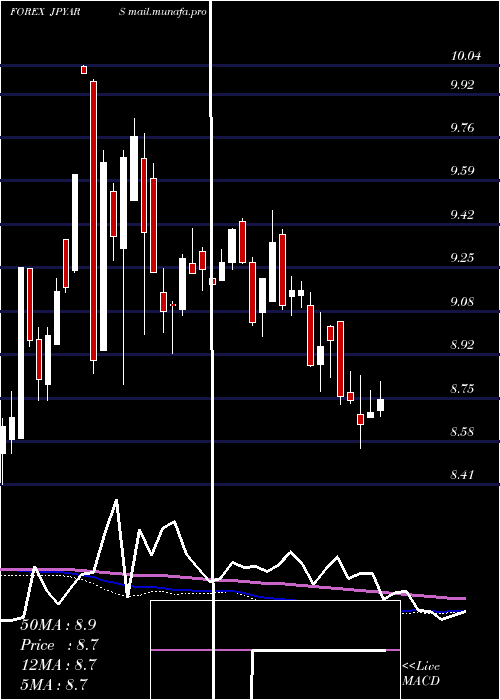This screenshot has width=500, height=700.
Task: Click the 9.08 price axis label
Action: 462,302
